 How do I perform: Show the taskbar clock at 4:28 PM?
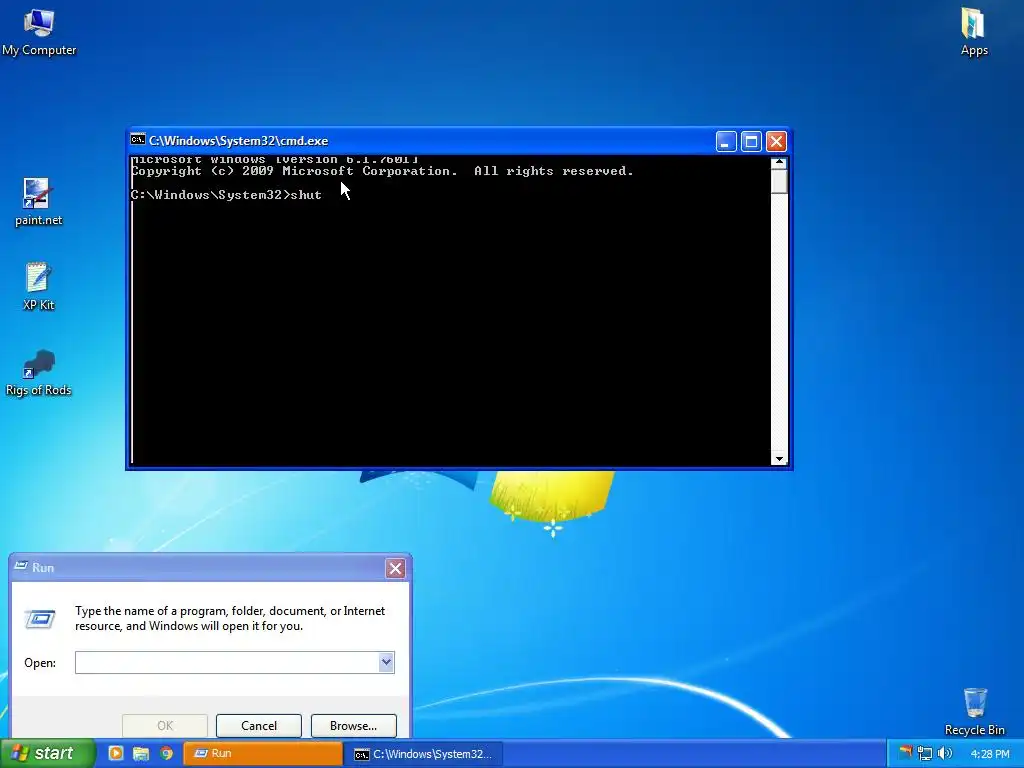tap(990, 754)
